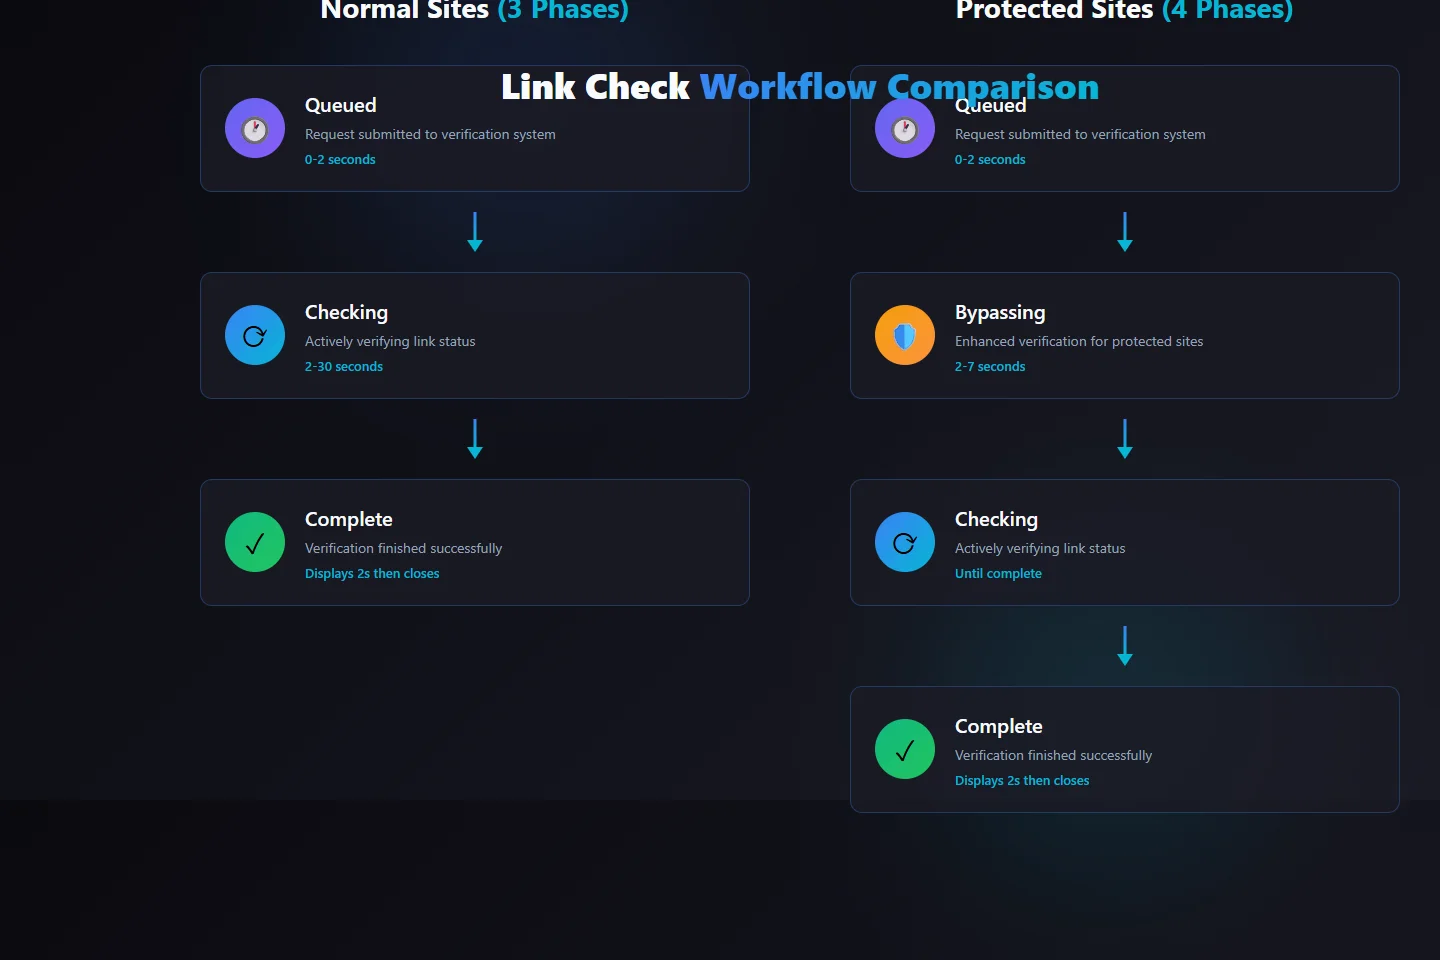Click the purple clock icon in Normal Sites Queued card
Viewport: 1440px width, 960px height.
254,128
